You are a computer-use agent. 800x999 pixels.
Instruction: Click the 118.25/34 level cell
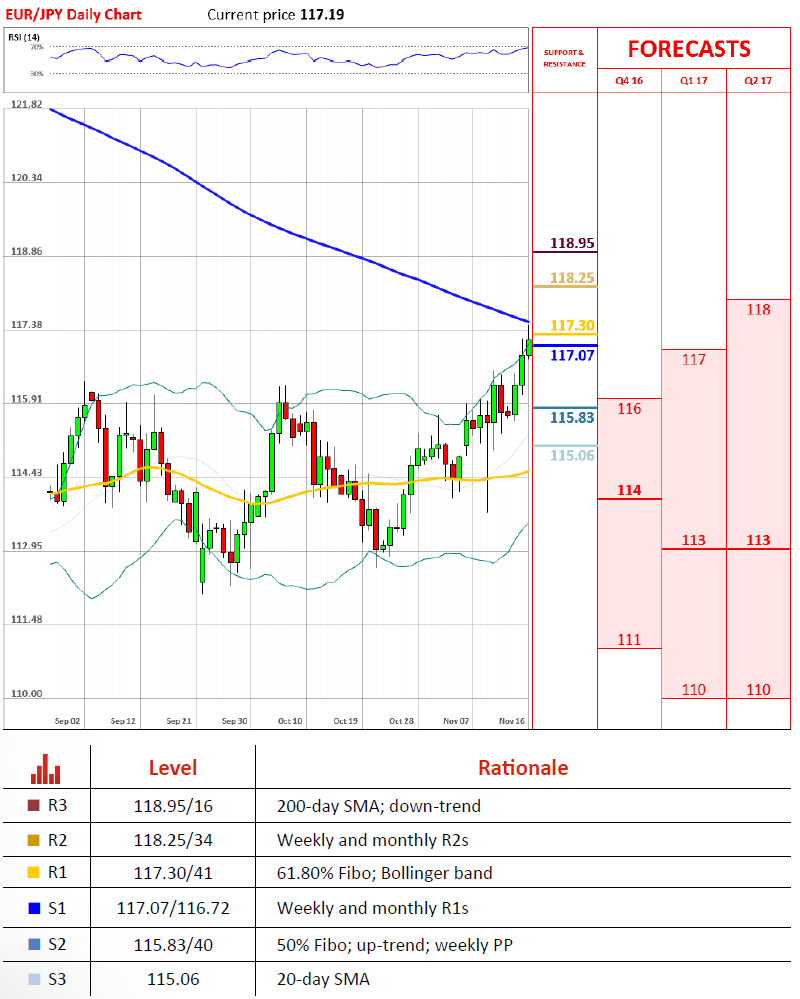pos(173,840)
